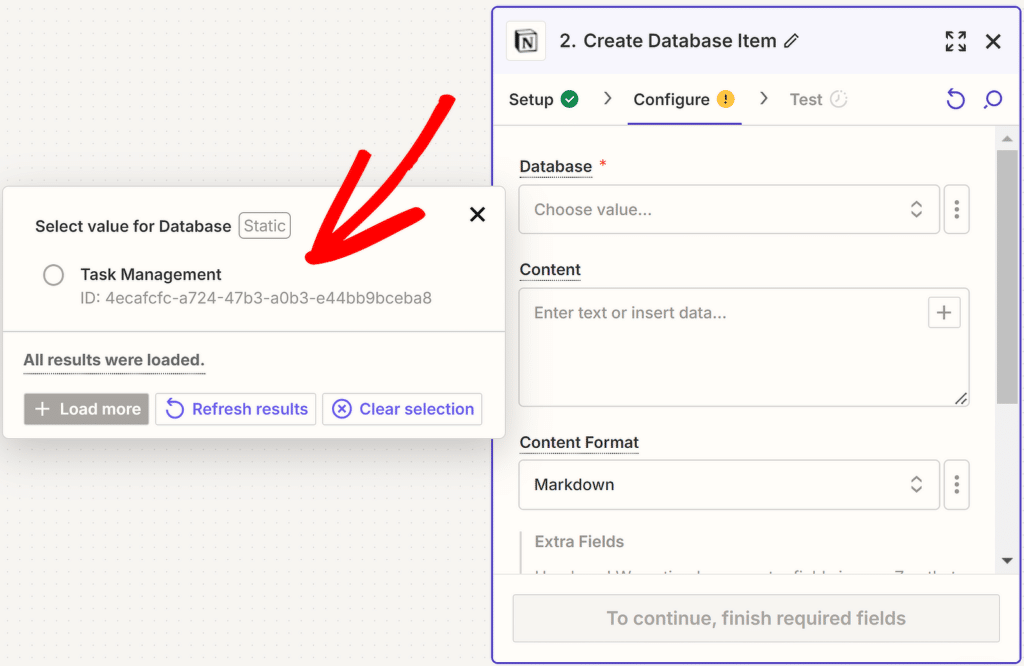Expand the step panel to fullscreen
Screen dimensions: 1024x666
pos(955,41)
